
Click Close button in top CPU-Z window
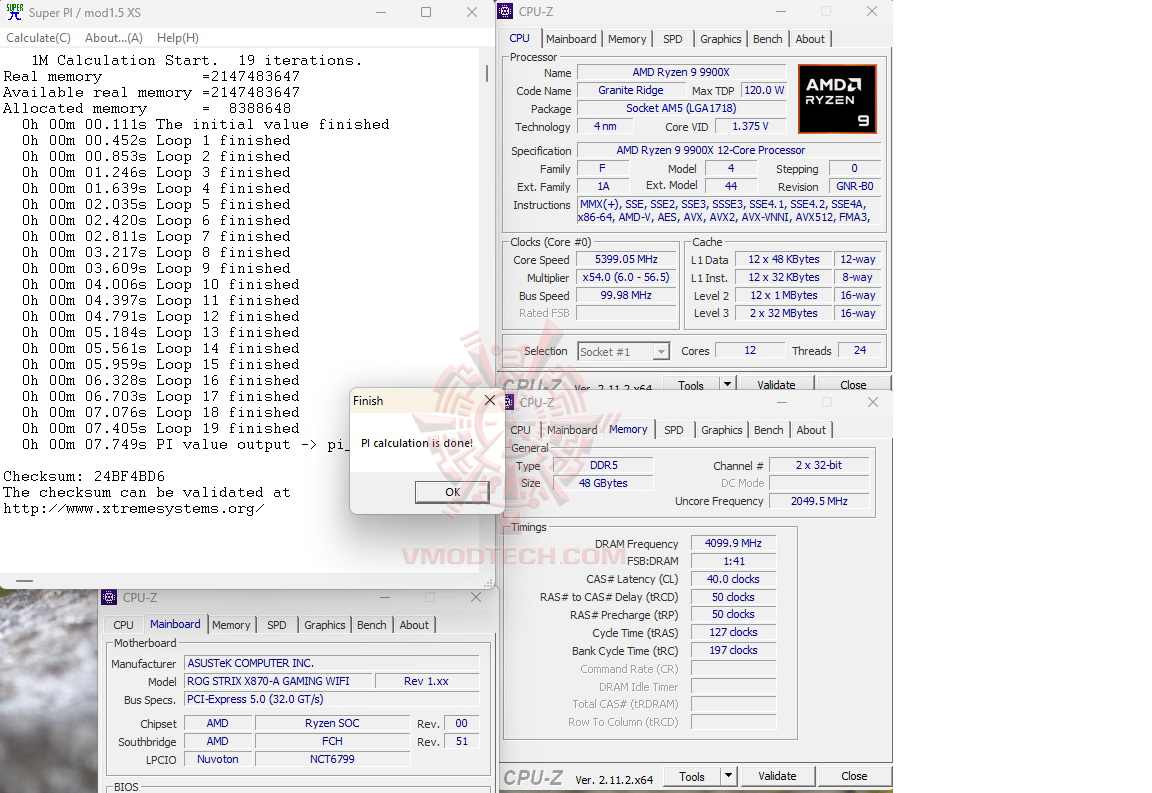(853, 384)
